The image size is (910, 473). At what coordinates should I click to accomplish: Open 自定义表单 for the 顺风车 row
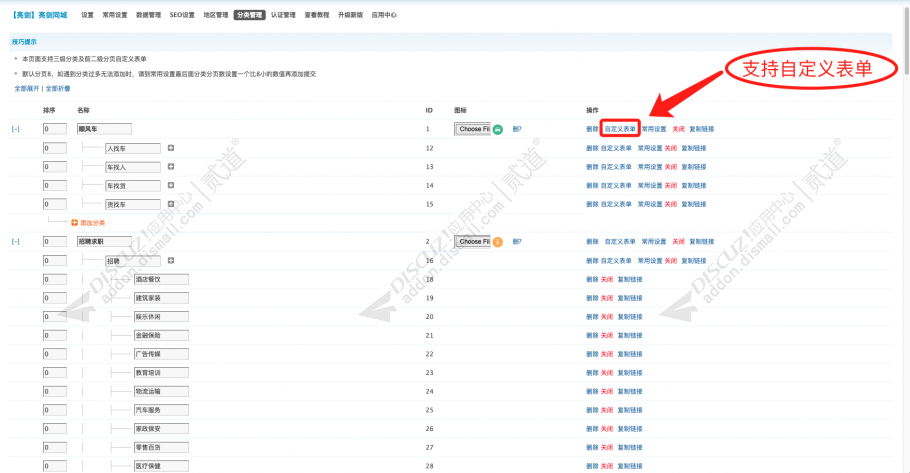pos(620,129)
